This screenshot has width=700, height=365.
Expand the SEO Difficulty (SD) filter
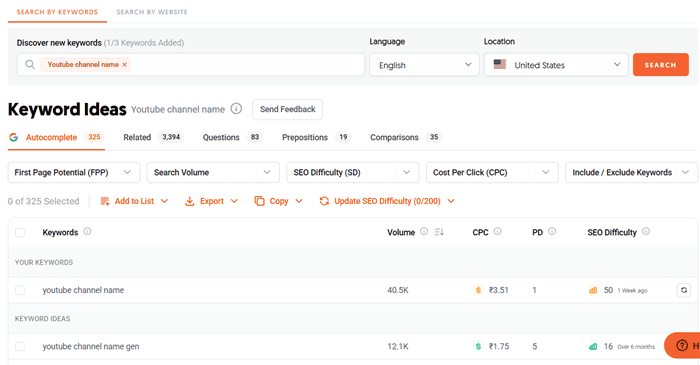coord(353,172)
